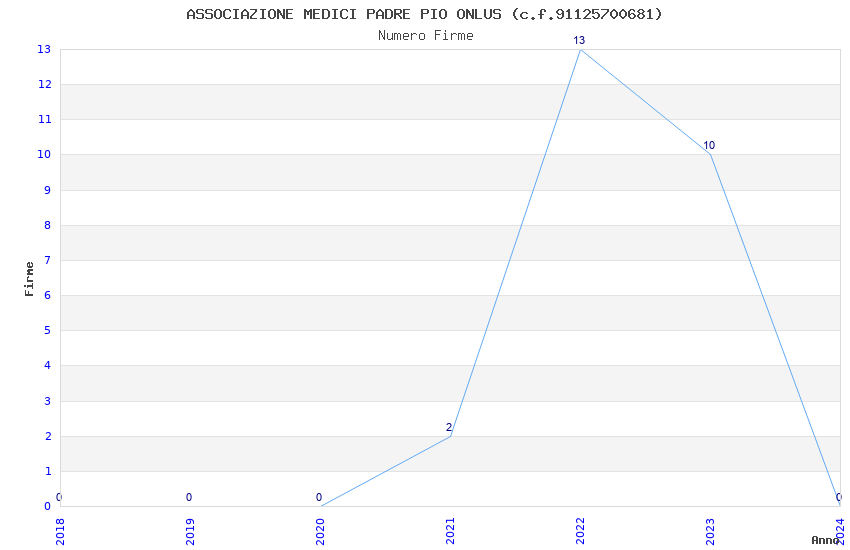Click the y-axis tick value 10
This screenshot has width=850, height=550.
(x=44, y=154)
